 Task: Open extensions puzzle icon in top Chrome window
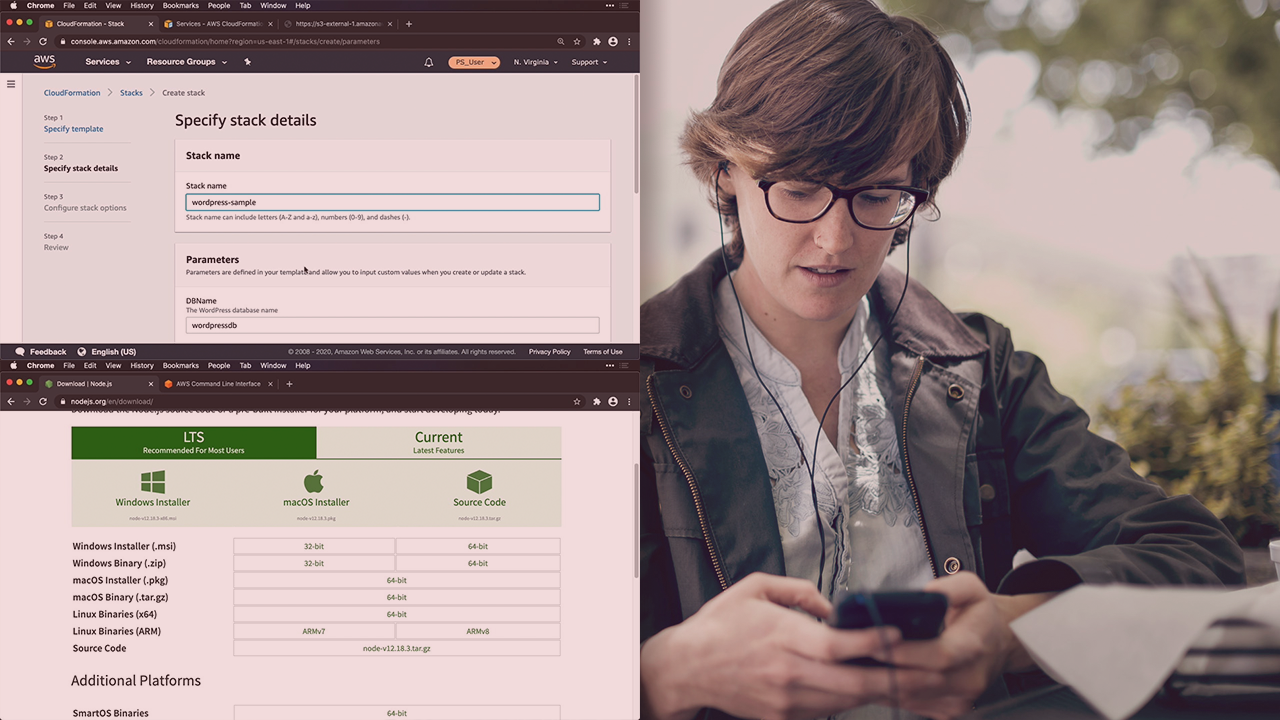point(597,41)
